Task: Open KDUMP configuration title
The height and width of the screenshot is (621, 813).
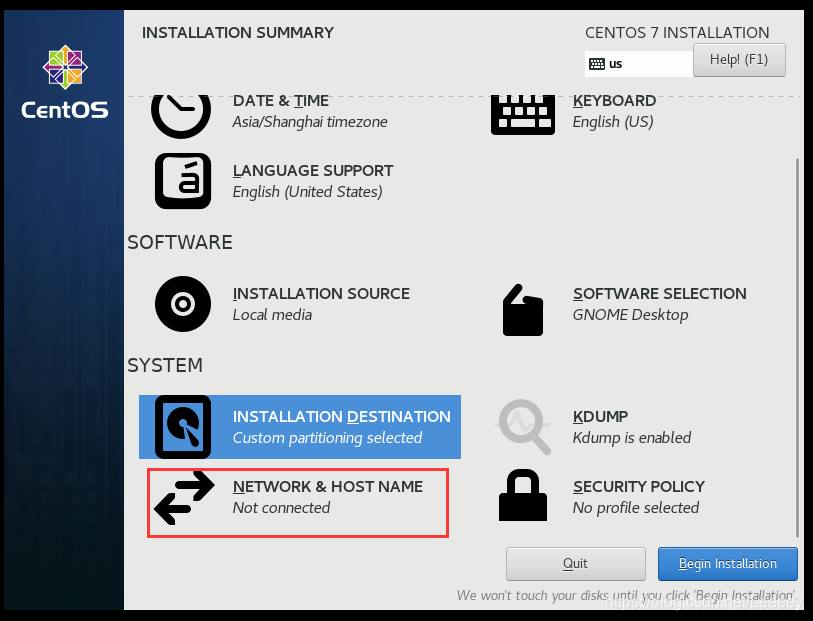Action: point(600,416)
